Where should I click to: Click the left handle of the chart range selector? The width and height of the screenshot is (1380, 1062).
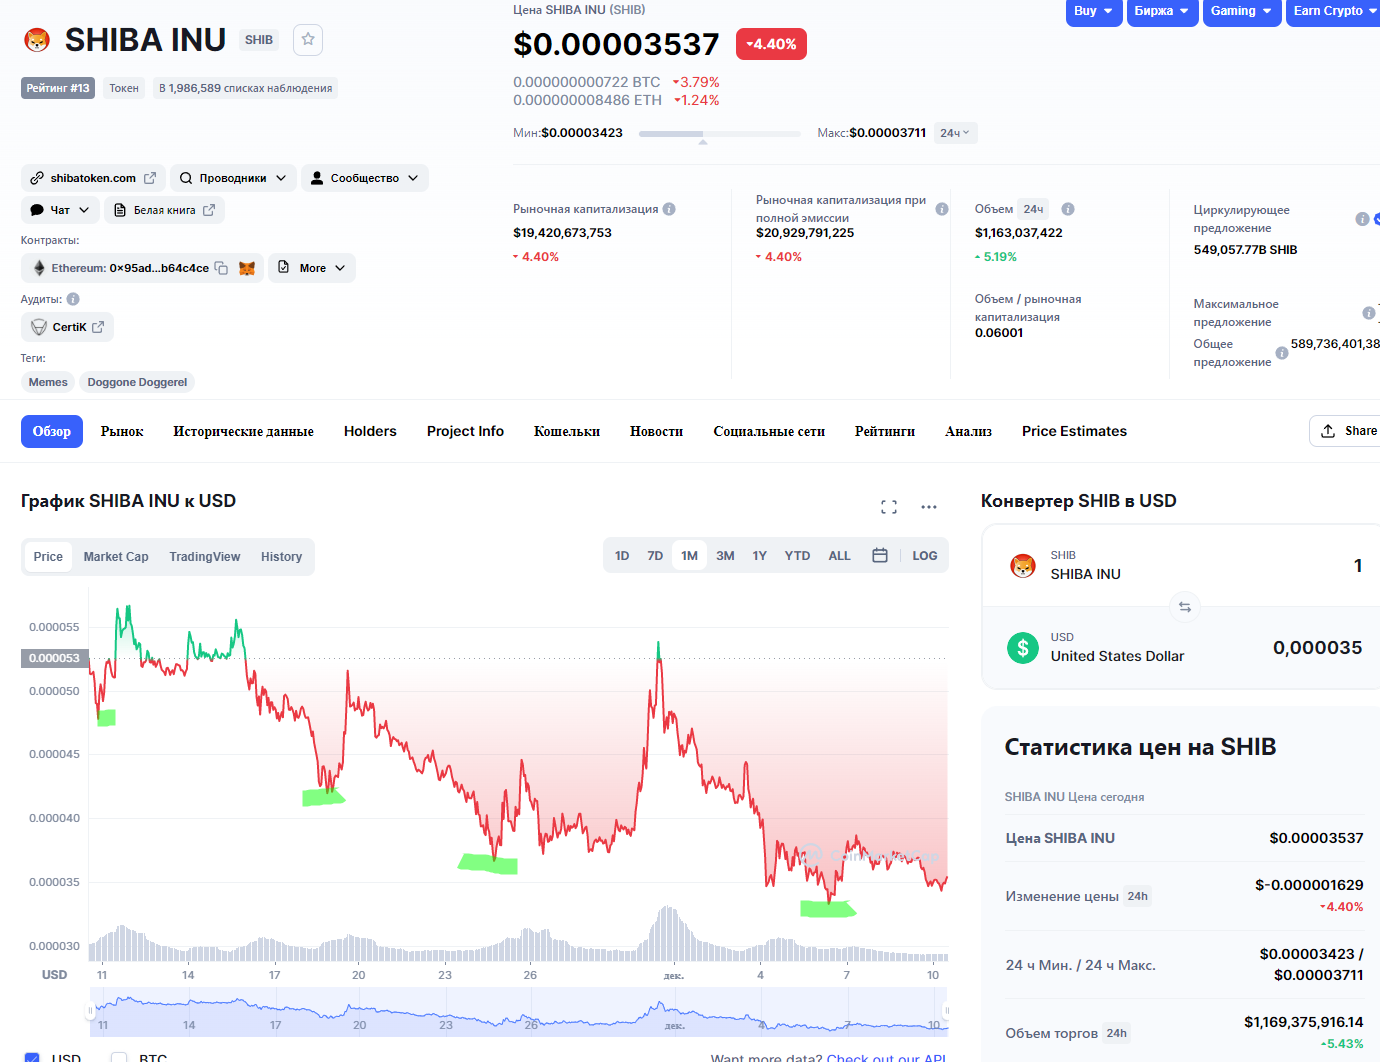(x=91, y=1011)
